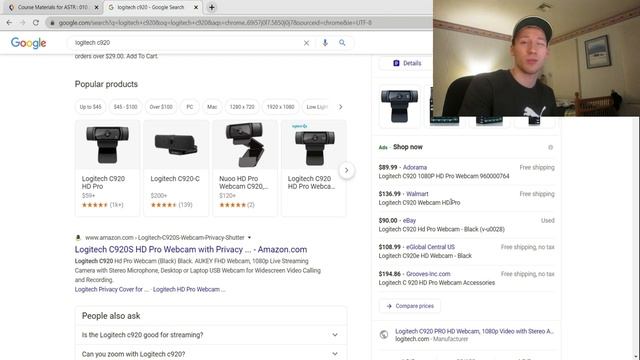Filter products by Up to $45

(x=90, y=107)
